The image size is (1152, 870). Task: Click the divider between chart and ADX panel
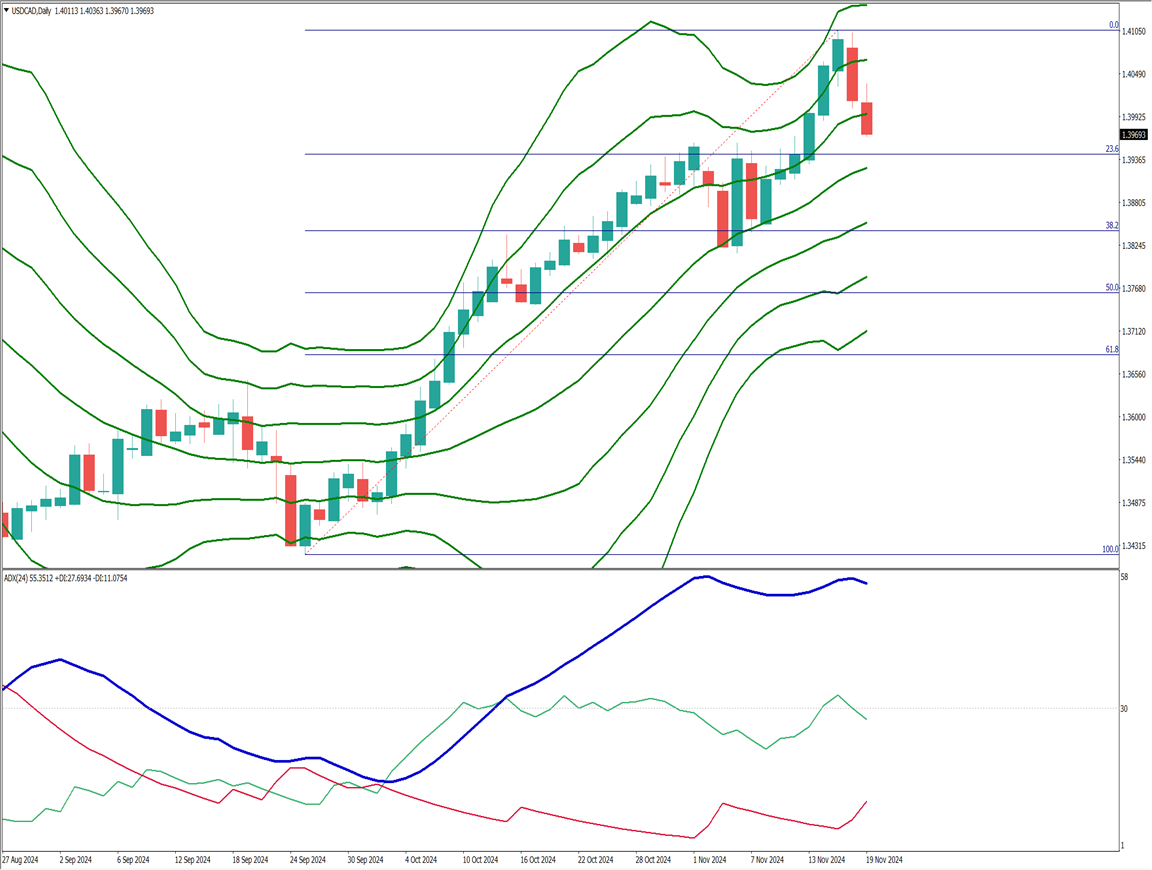click(560, 570)
